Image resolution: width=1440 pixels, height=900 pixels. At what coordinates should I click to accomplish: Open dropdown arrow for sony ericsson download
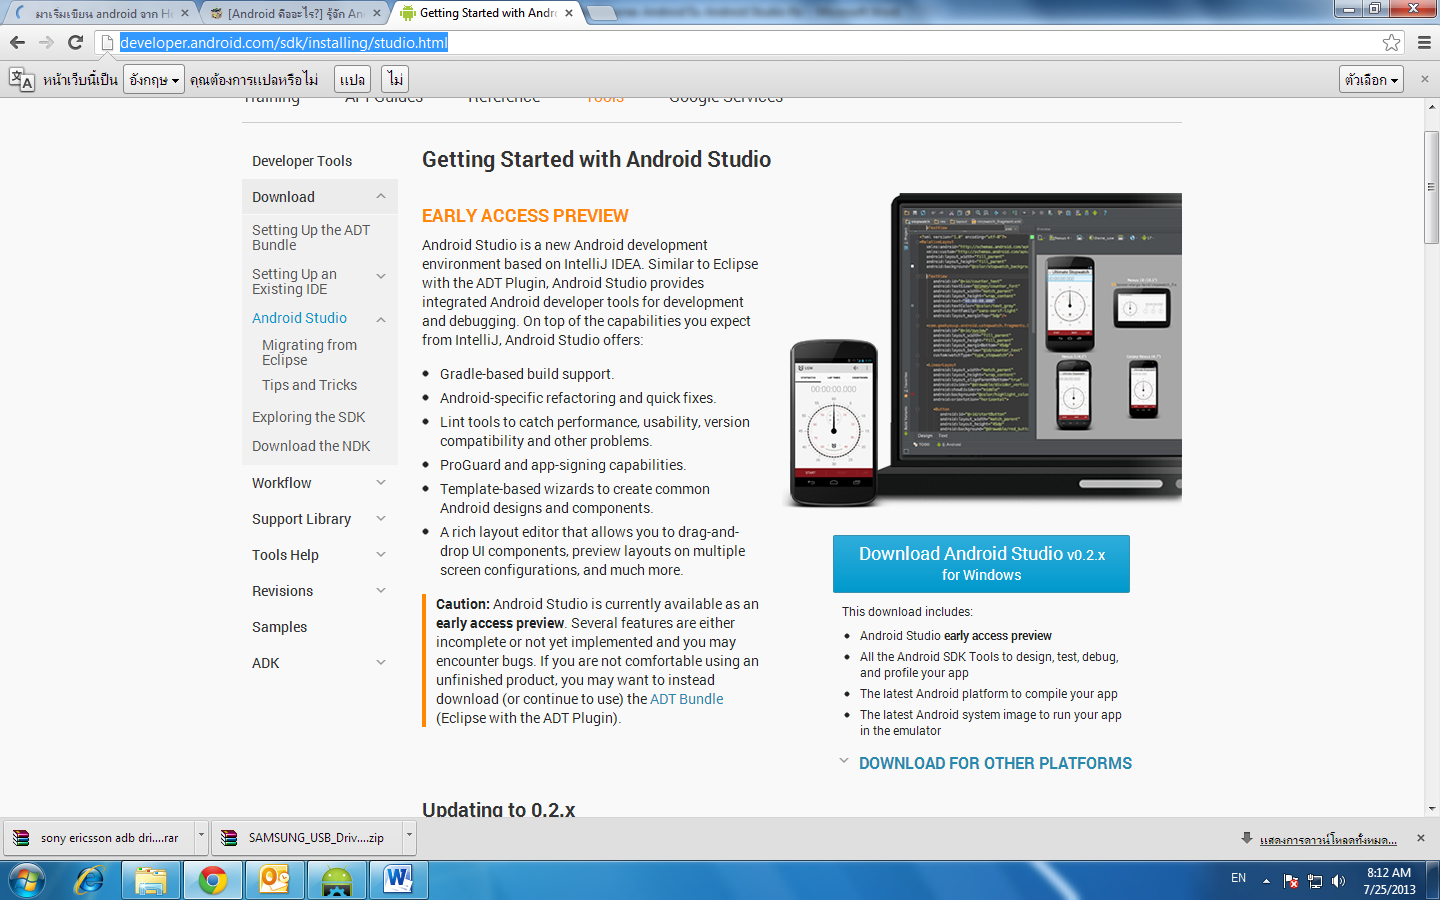coord(201,838)
